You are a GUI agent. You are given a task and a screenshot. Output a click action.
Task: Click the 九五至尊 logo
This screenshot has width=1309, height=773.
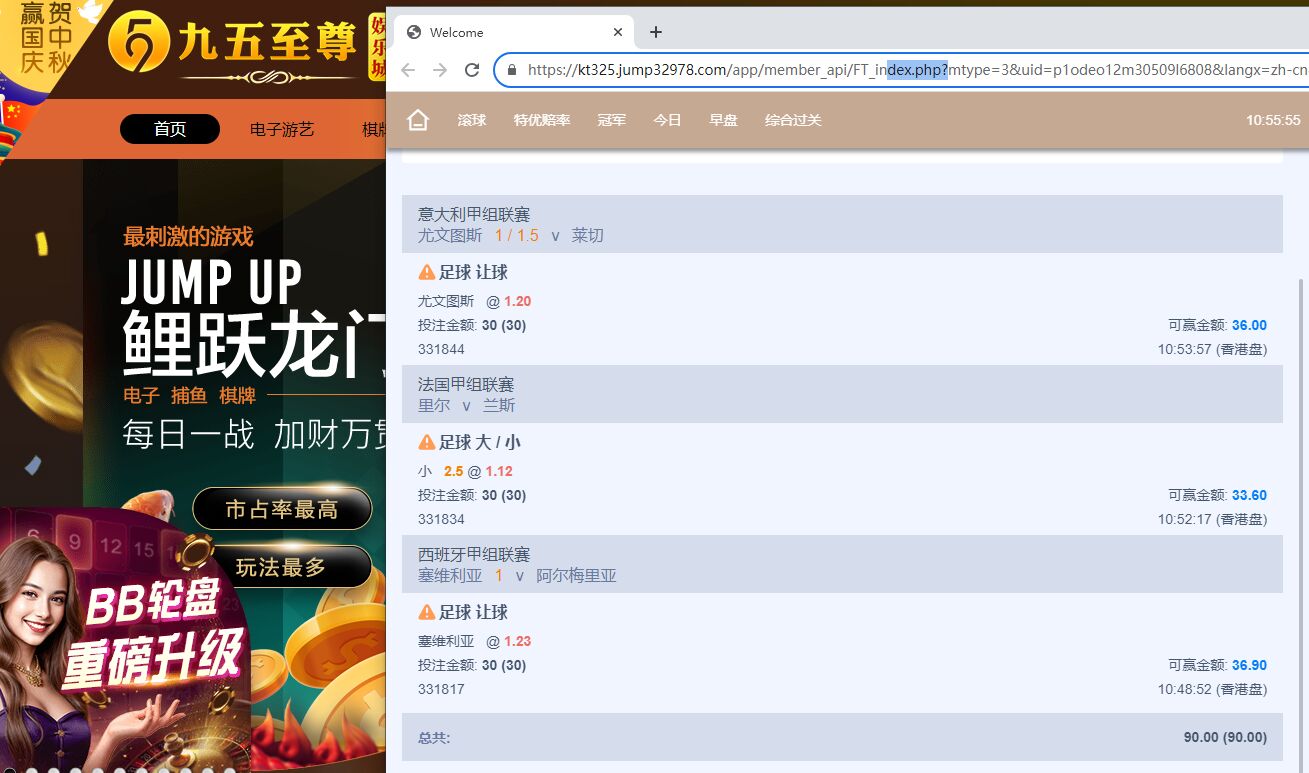pos(232,45)
